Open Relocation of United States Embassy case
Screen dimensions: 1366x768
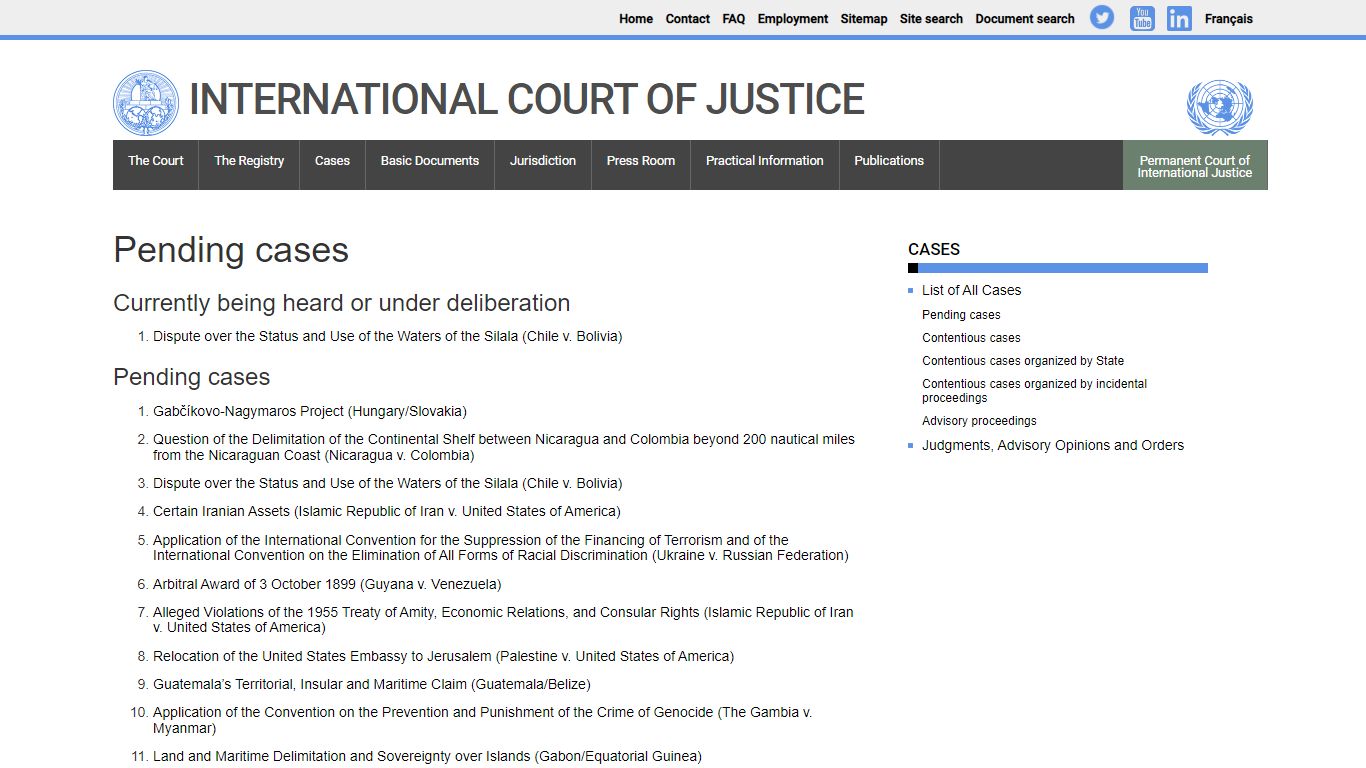coord(443,656)
